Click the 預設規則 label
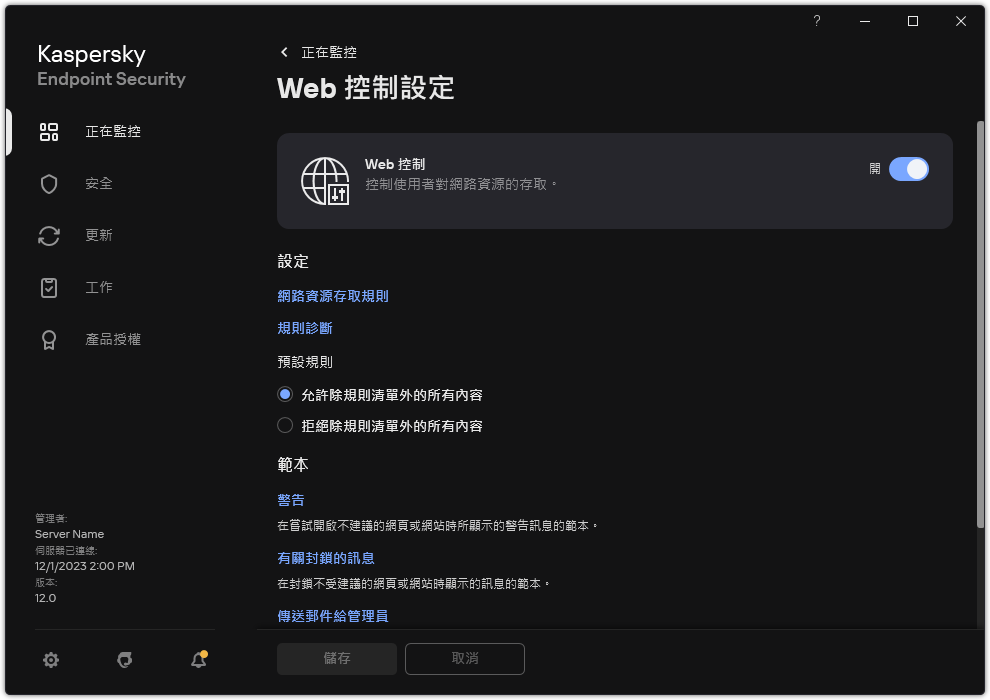The image size is (990, 700). [x=305, y=362]
